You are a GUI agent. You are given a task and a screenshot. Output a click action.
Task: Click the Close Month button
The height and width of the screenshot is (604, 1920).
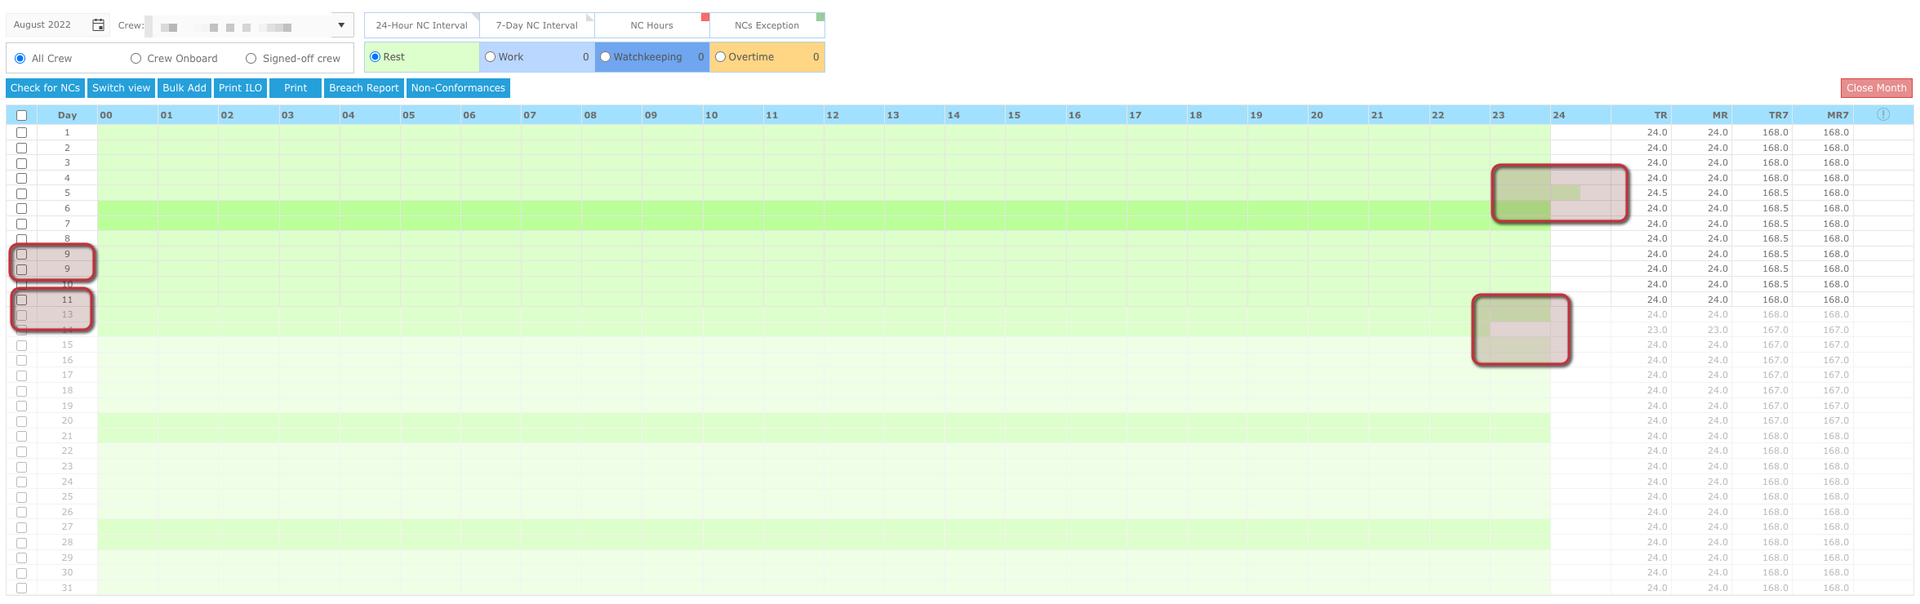point(1876,88)
